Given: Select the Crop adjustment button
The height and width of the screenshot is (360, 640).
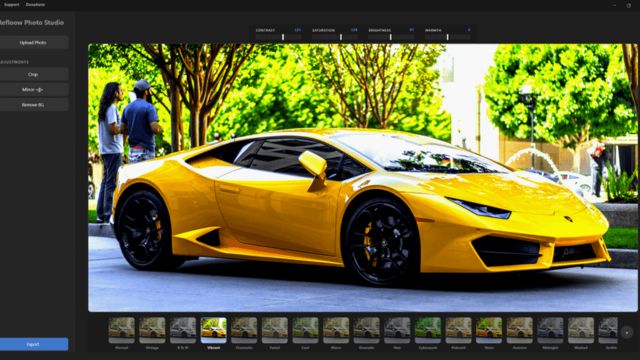Looking at the screenshot, I should coord(33,74).
